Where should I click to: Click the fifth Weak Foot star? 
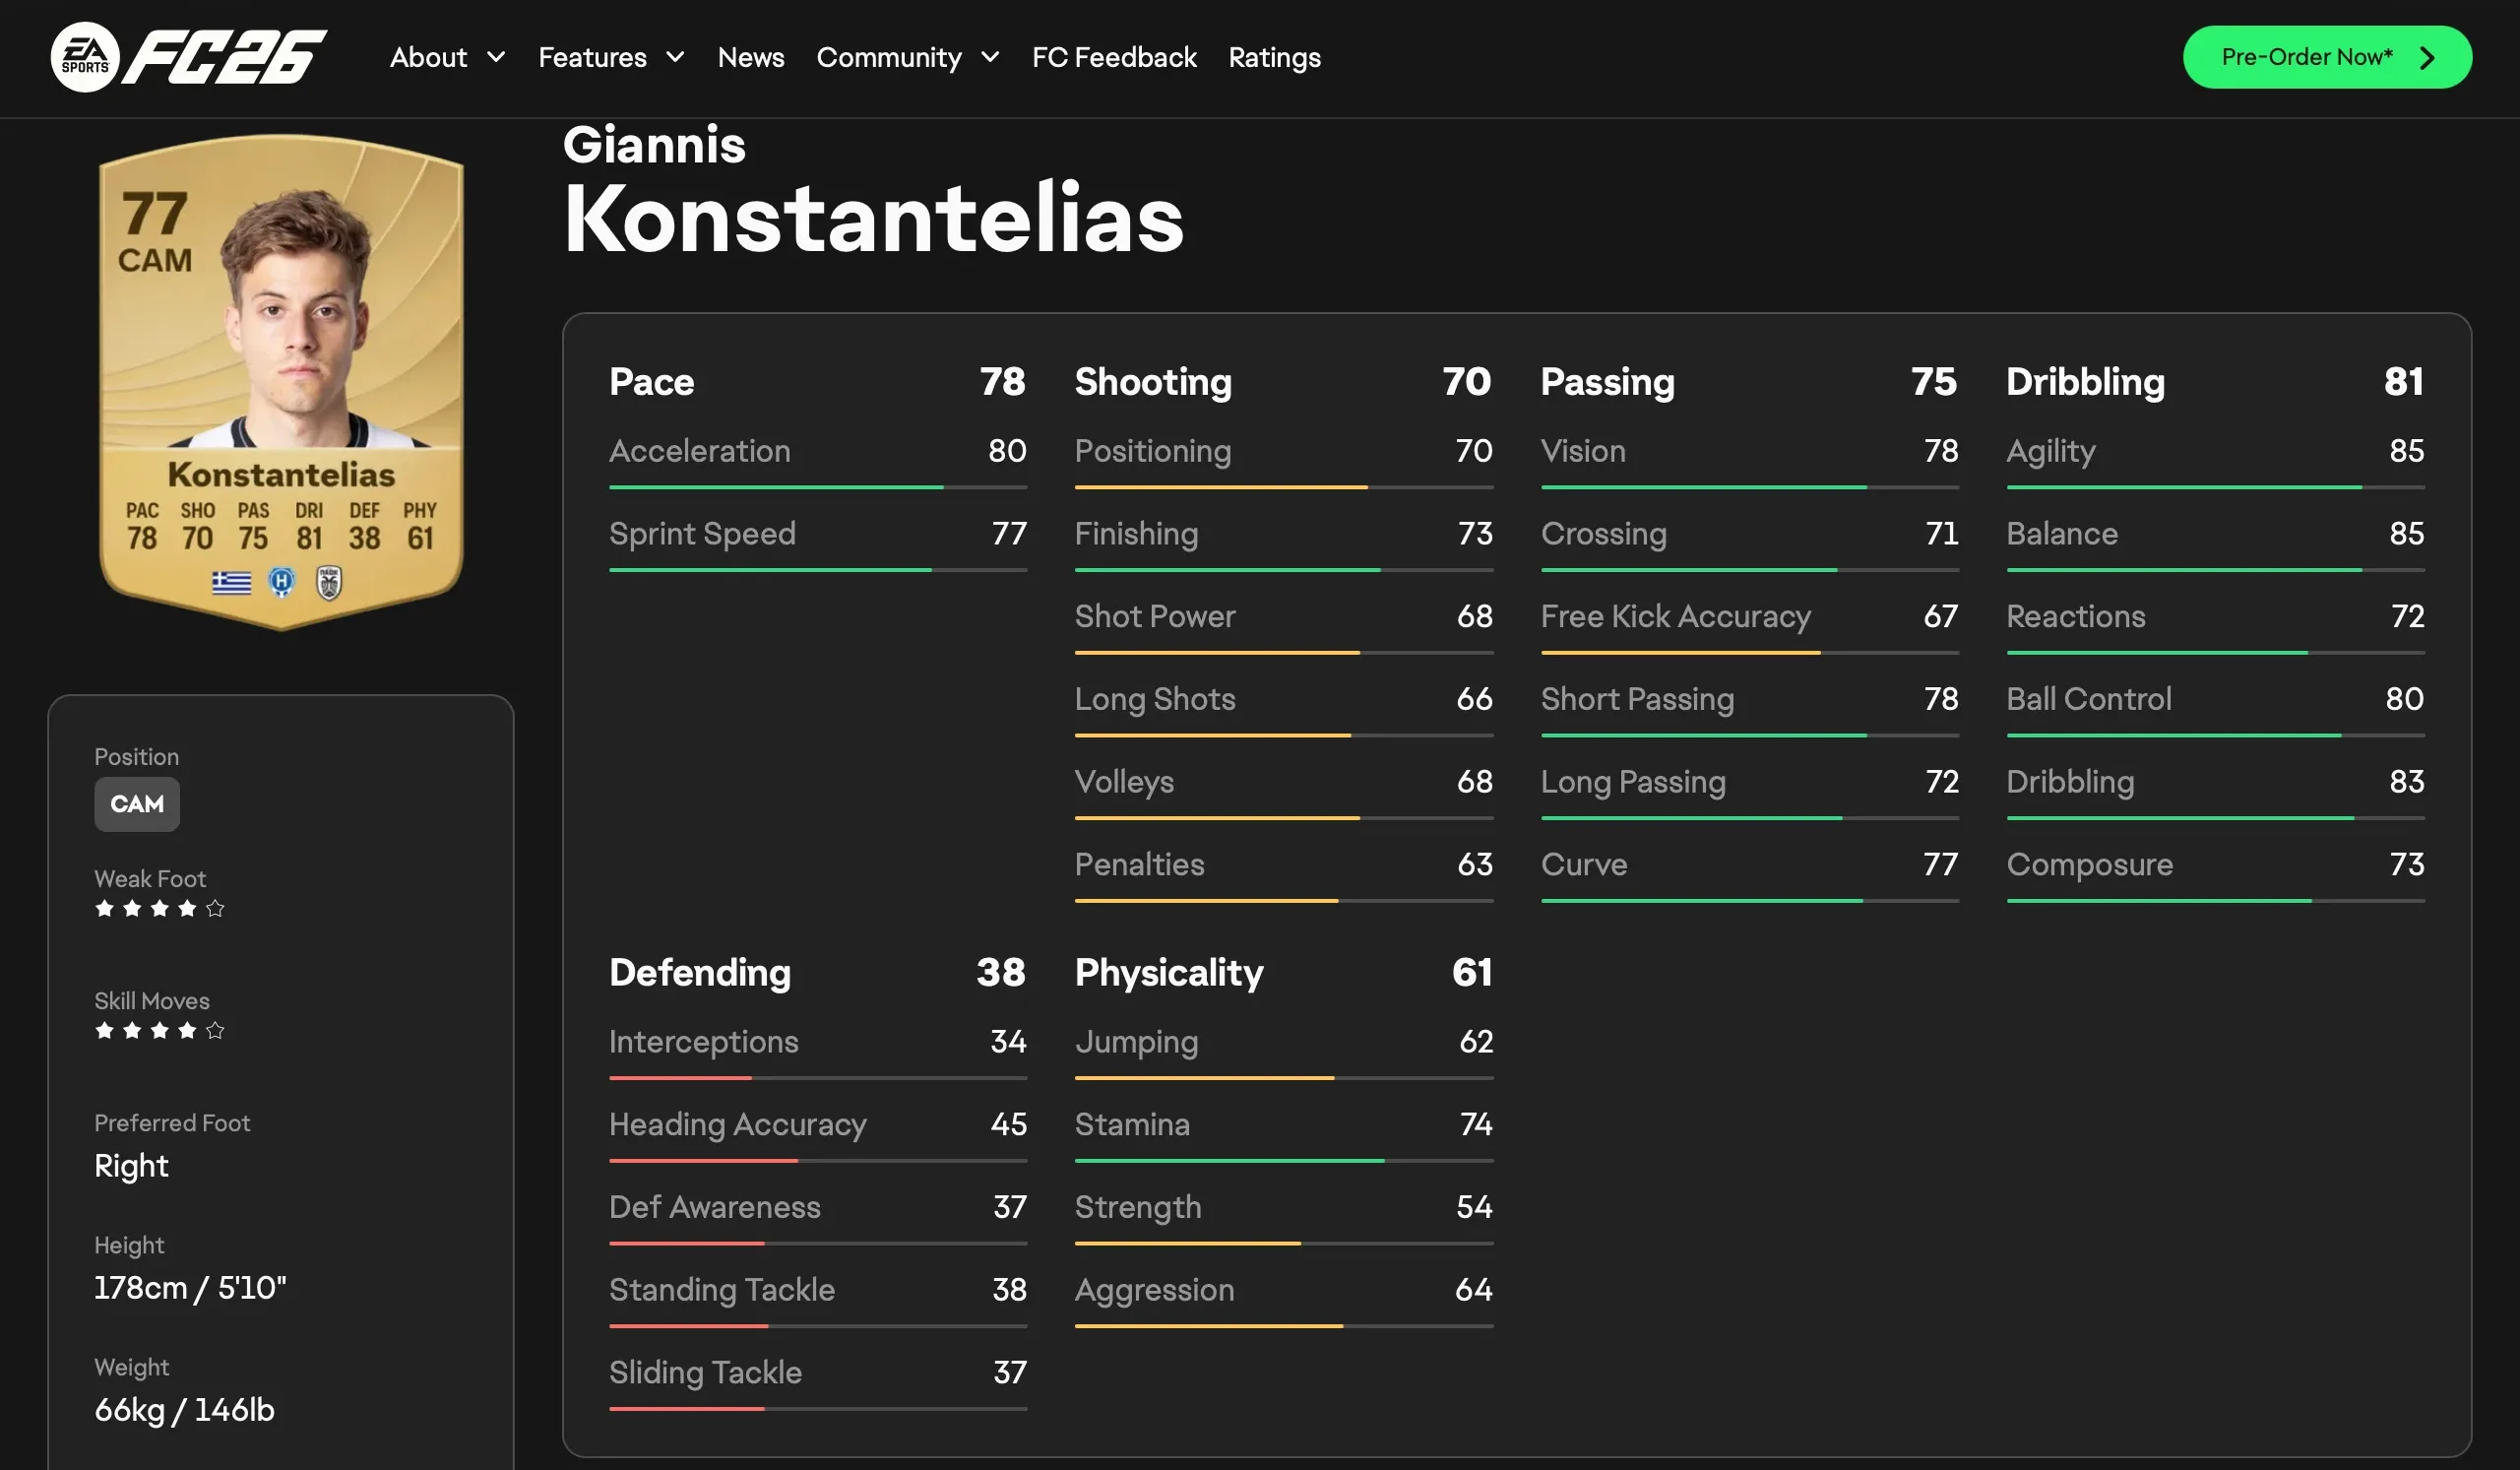[215, 908]
